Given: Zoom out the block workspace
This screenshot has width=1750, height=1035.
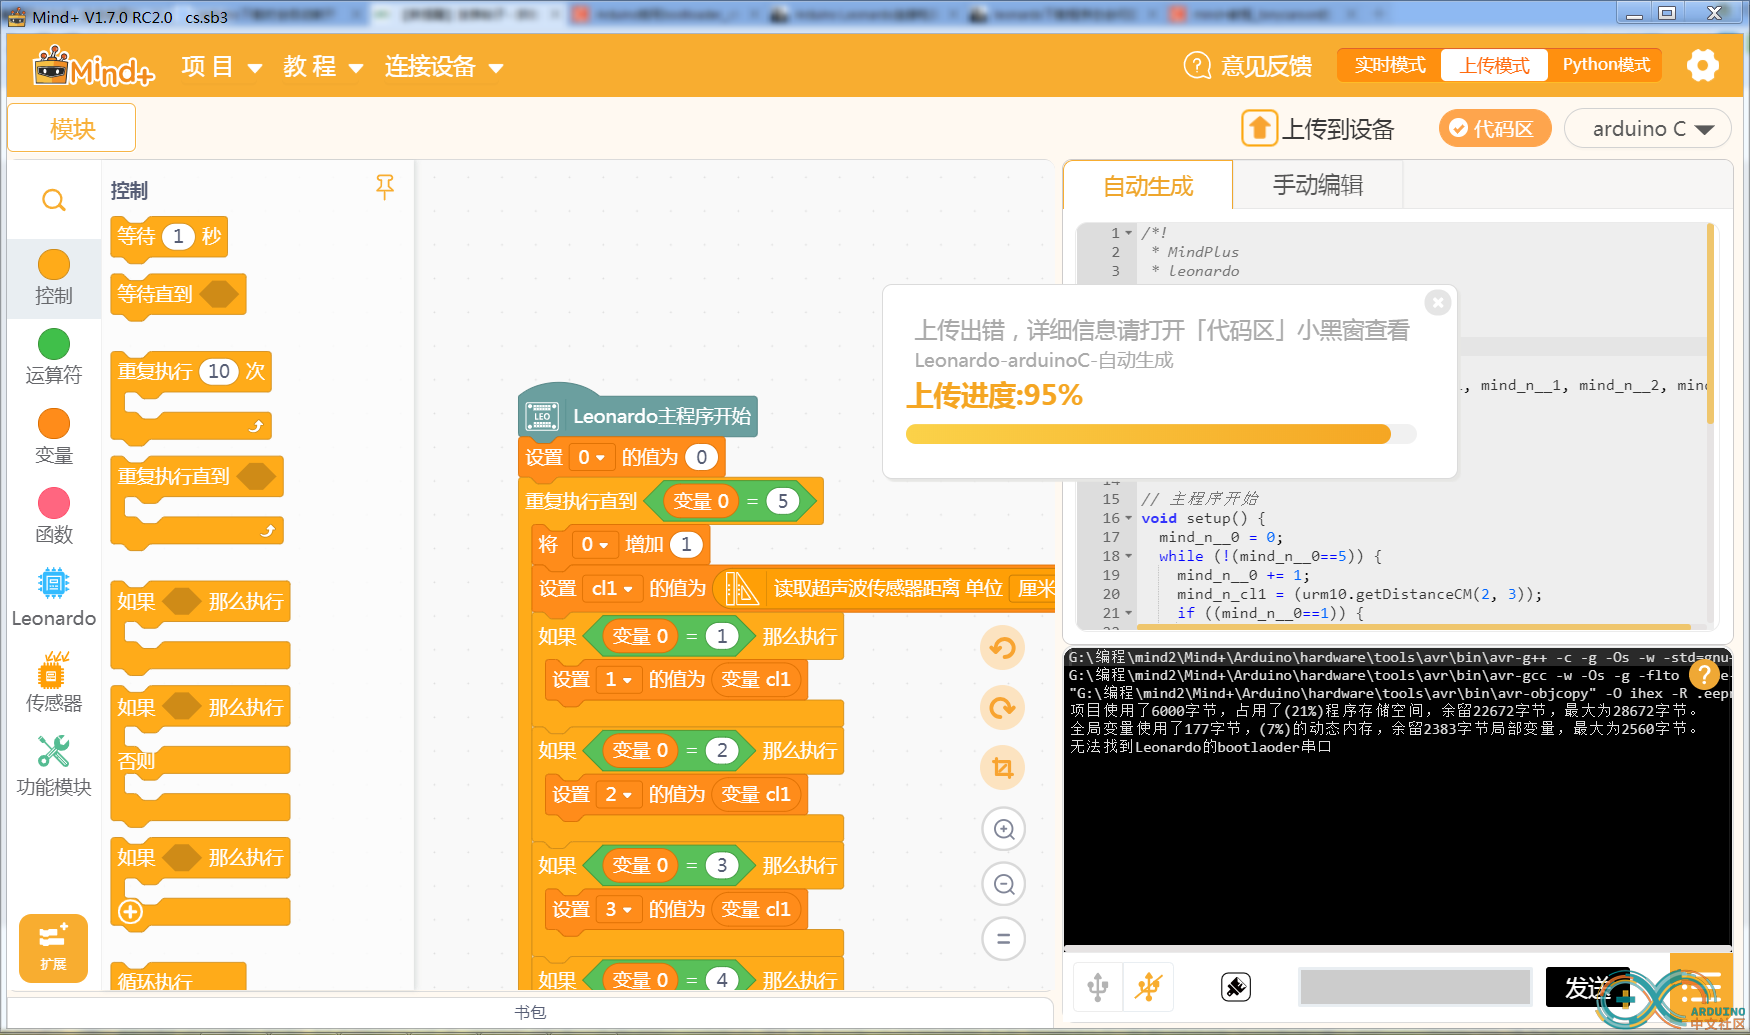Looking at the screenshot, I should (1004, 884).
